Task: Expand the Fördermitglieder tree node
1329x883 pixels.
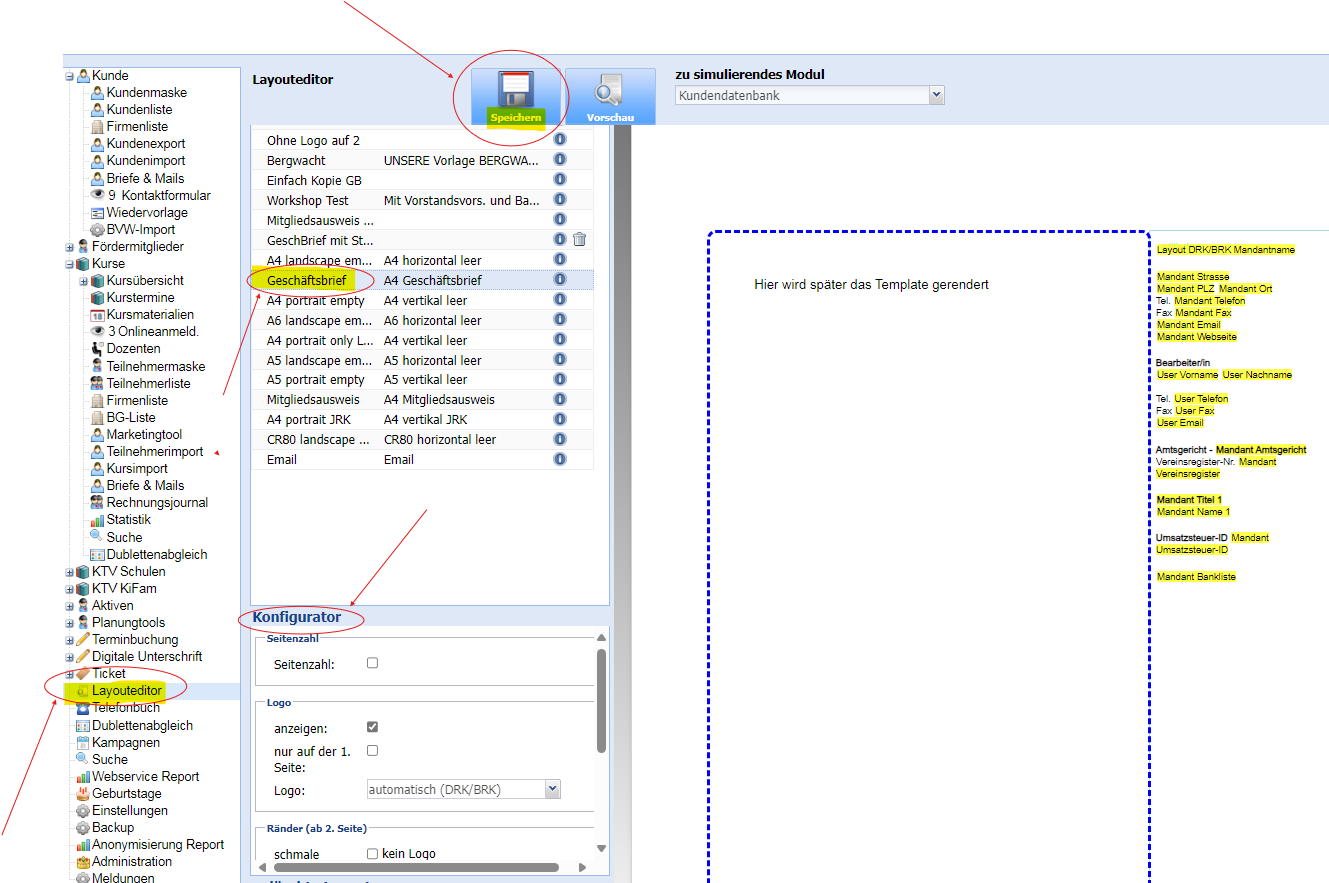Action: [70, 247]
